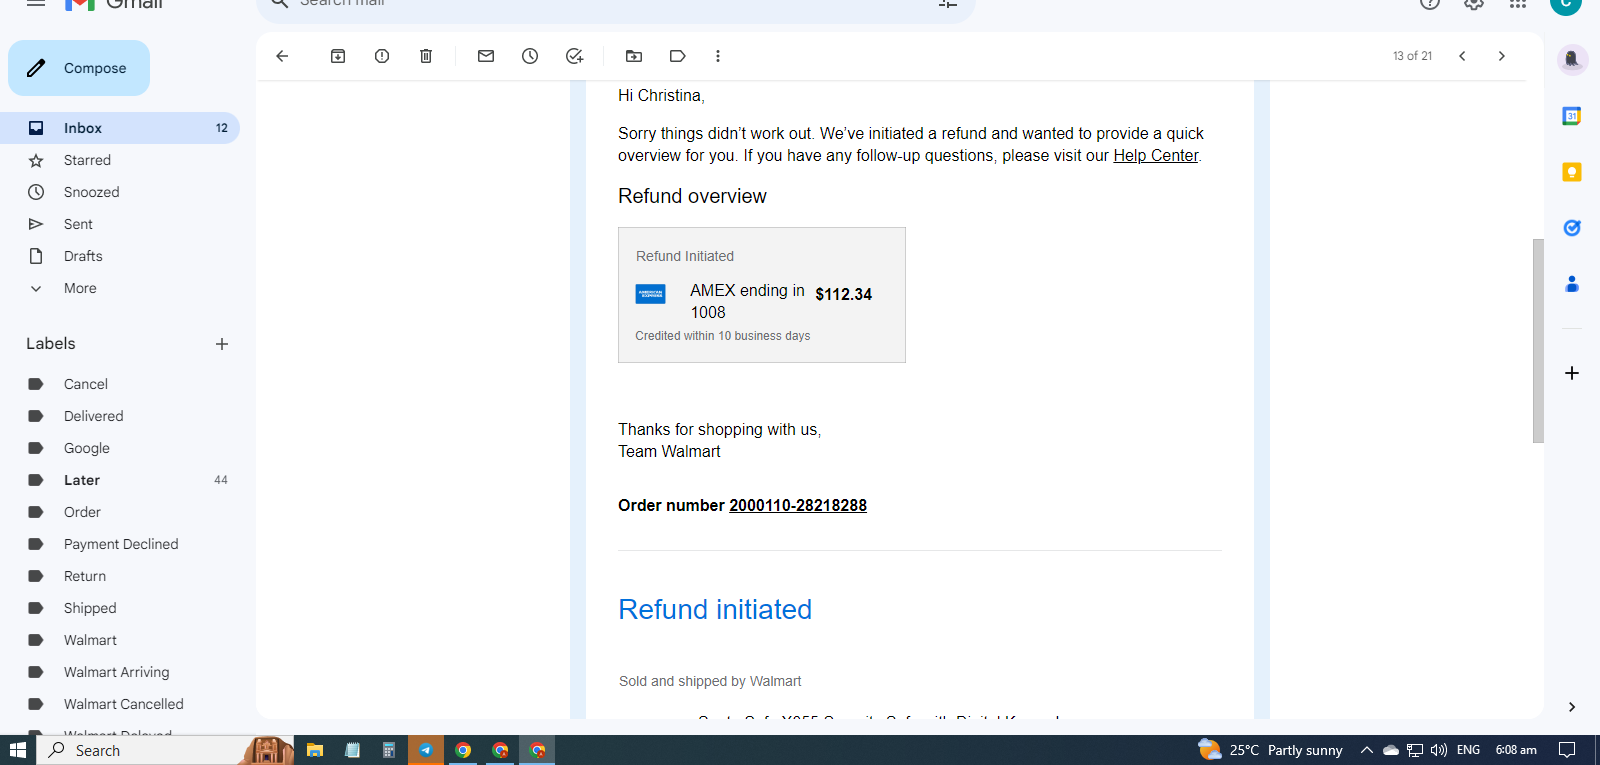
Task: Expand the More folders list
Action: 120,288
